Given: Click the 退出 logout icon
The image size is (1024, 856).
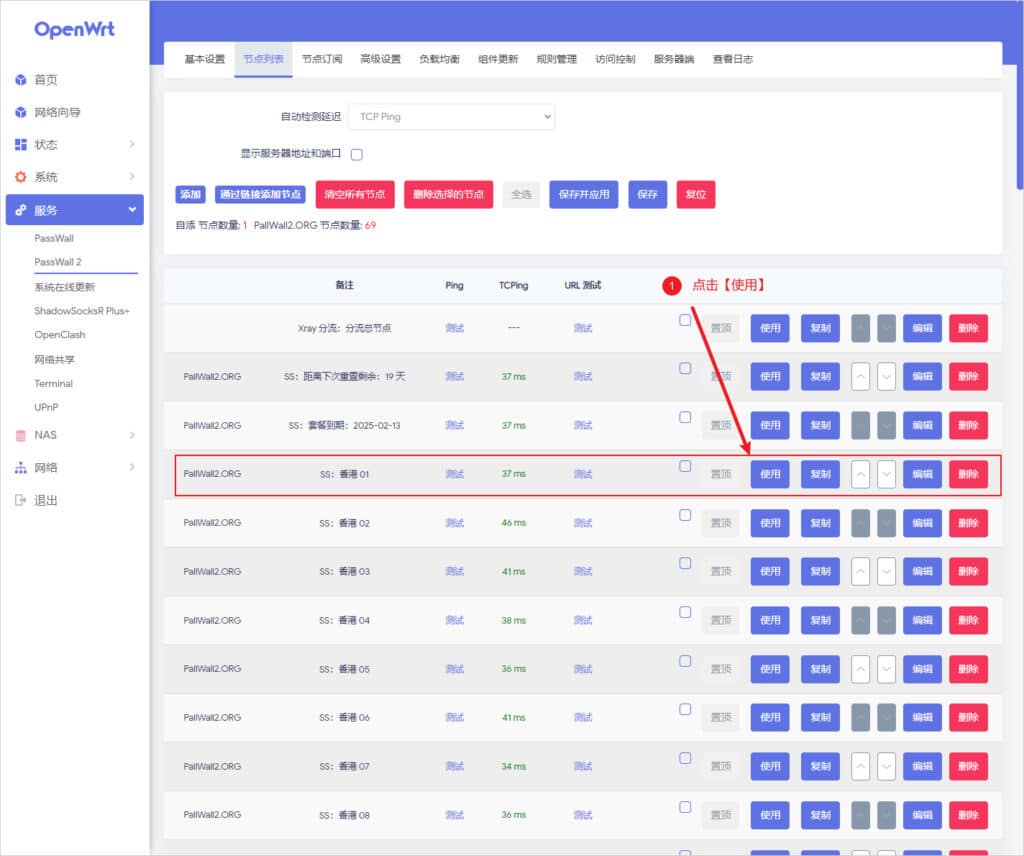Looking at the screenshot, I should coord(21,500).
